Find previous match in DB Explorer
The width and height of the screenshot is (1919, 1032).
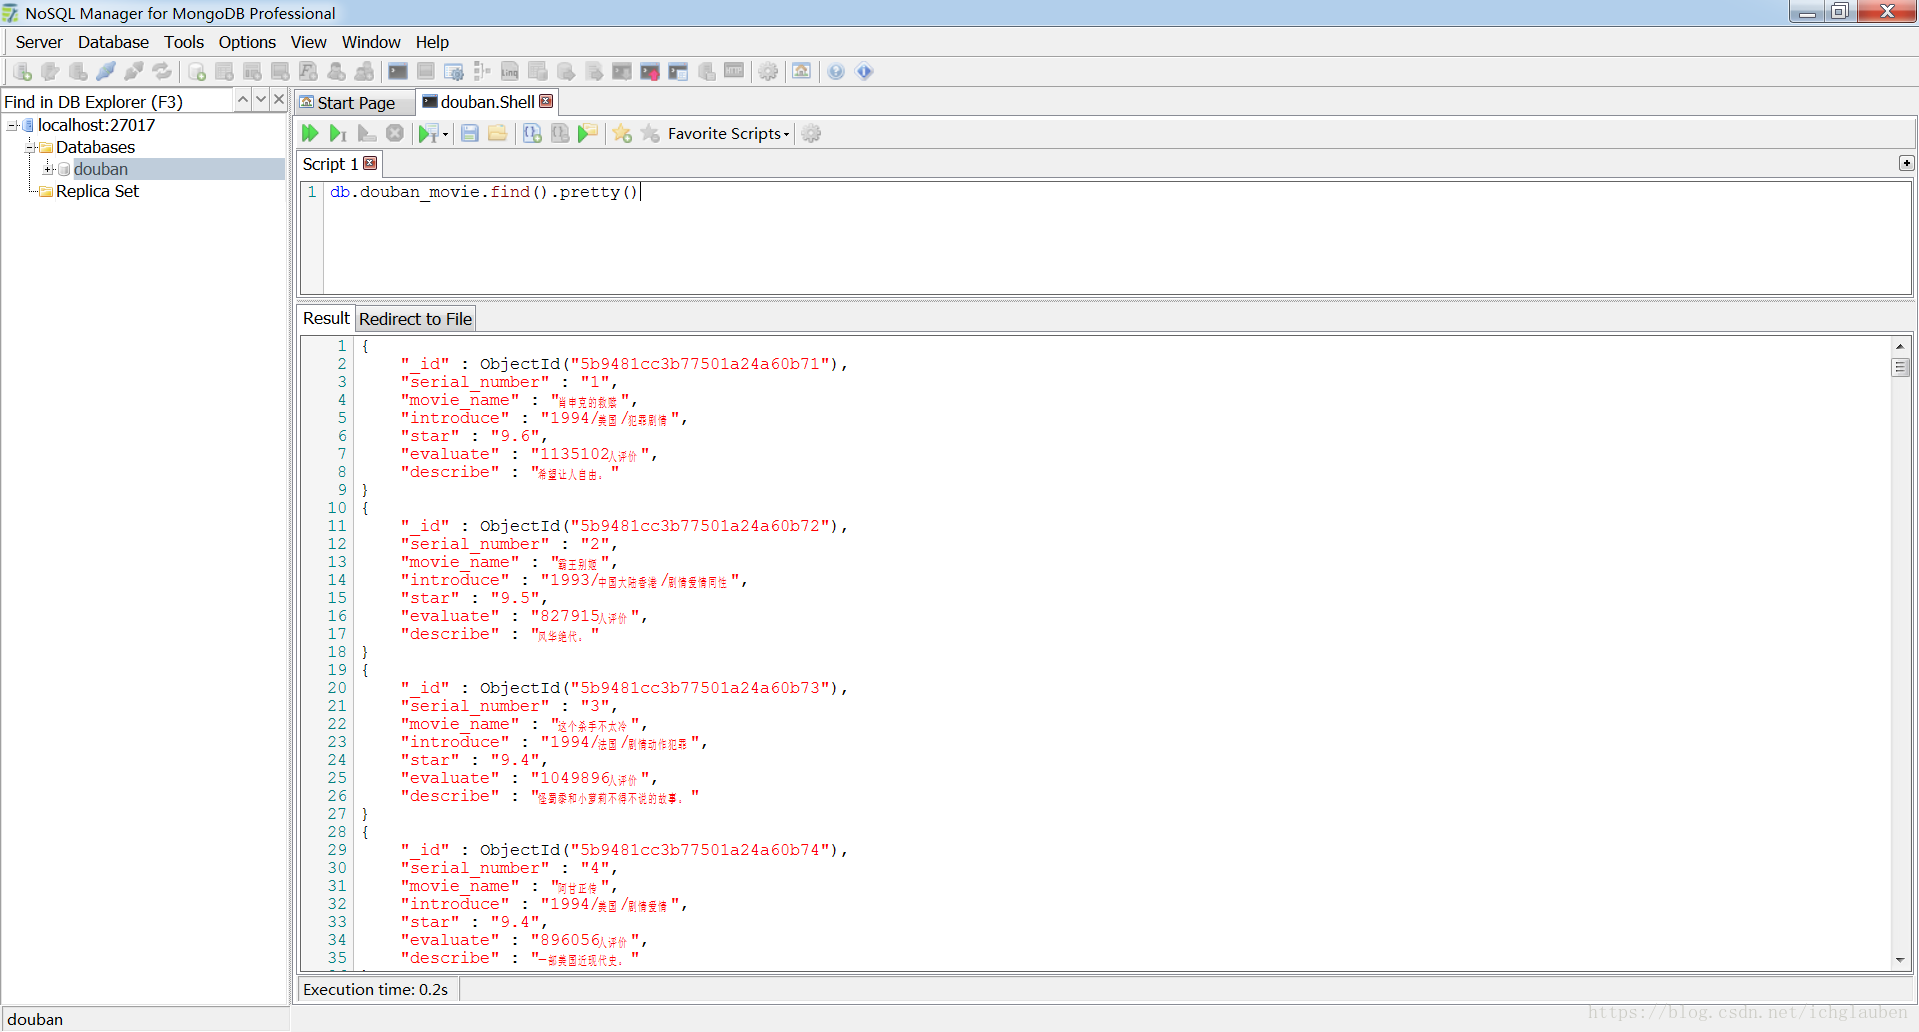243,100
